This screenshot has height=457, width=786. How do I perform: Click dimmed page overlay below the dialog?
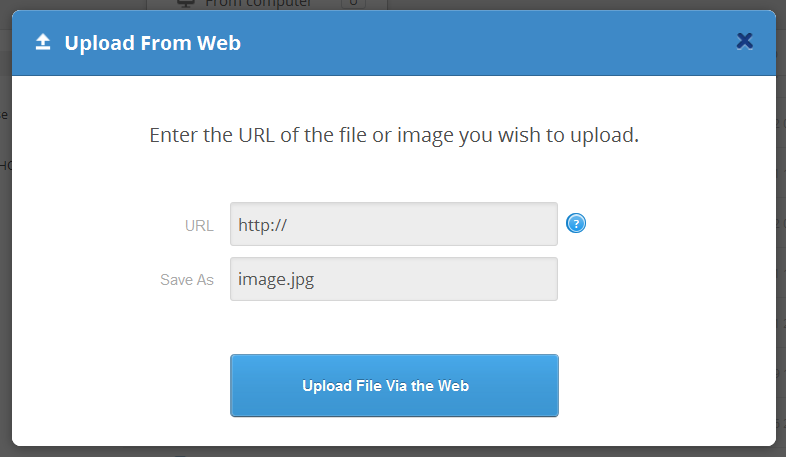pyautogui.click(x=393, y=452)
